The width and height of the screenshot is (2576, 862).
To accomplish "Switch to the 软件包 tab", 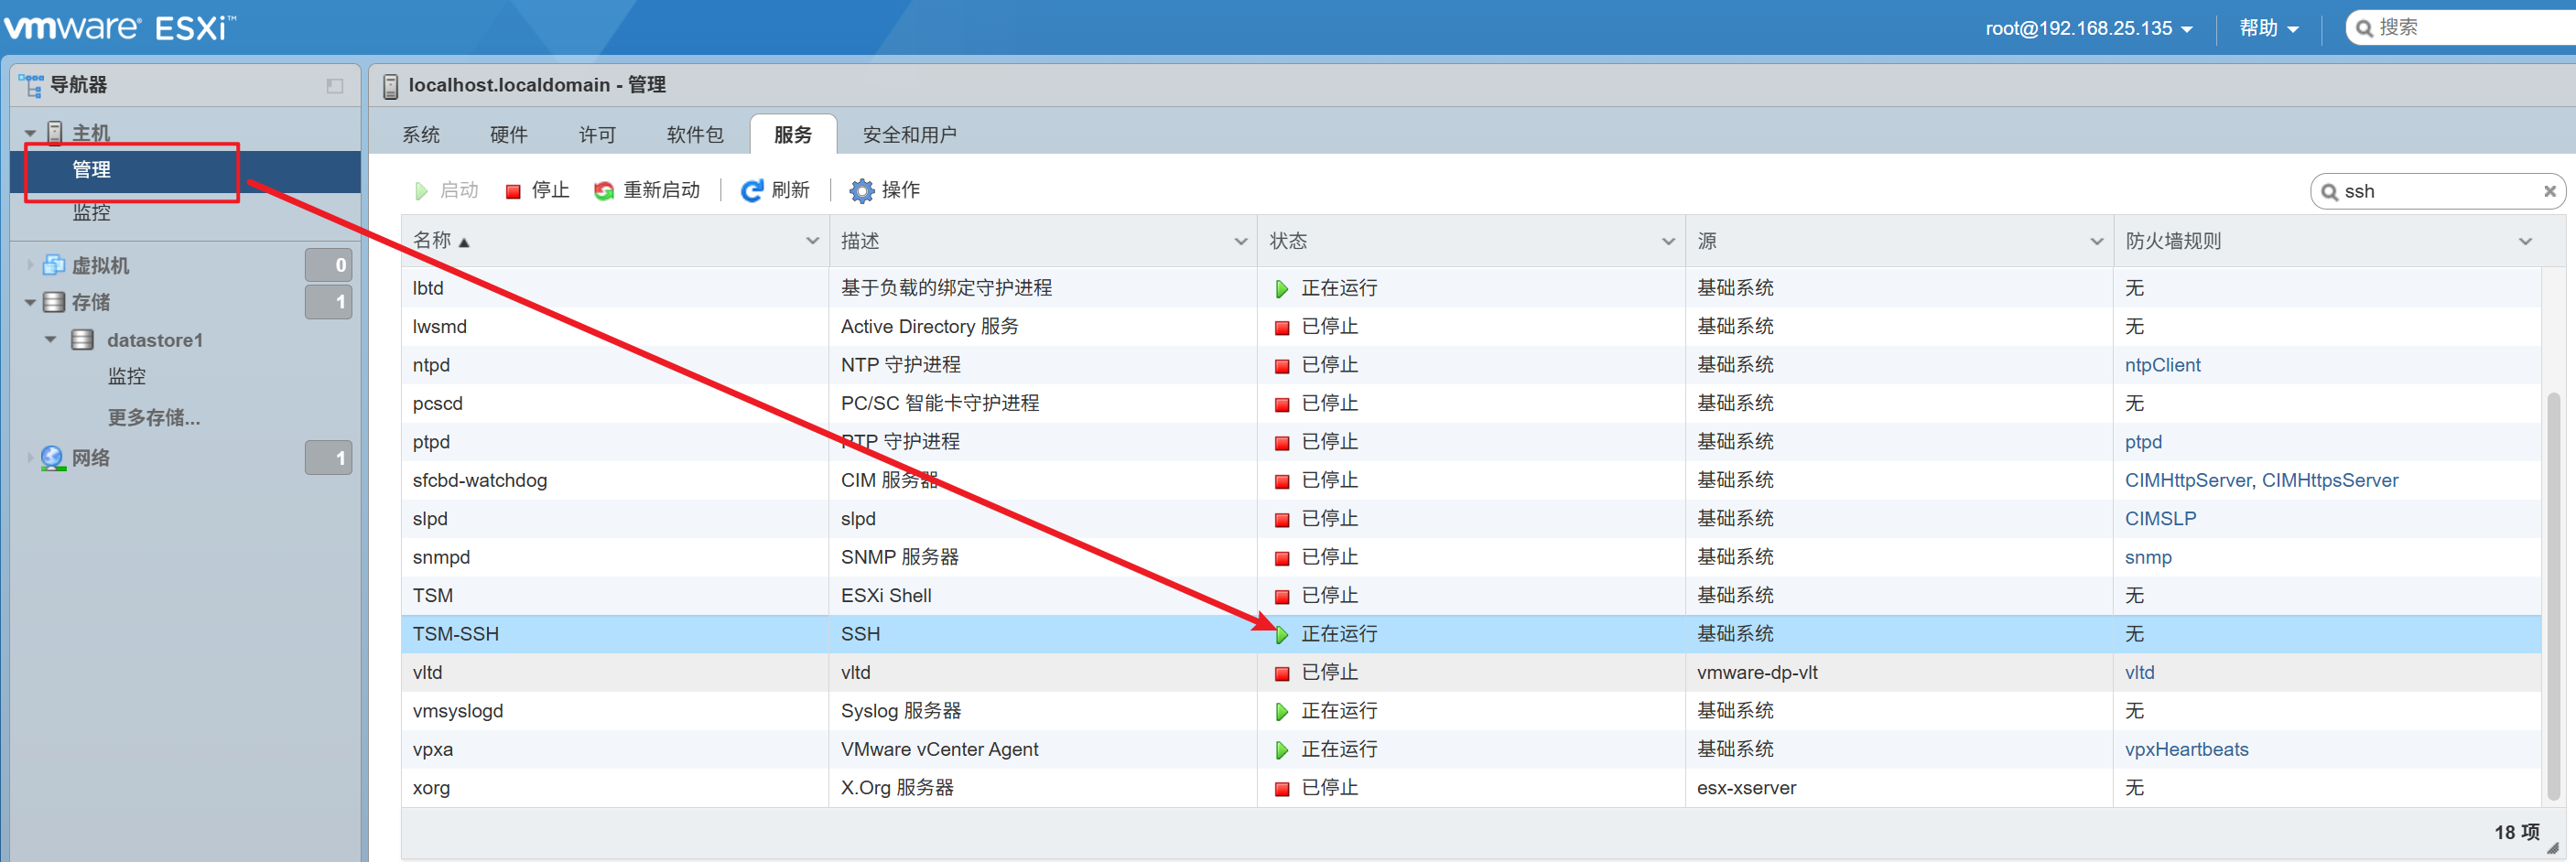I will (695, 135).
